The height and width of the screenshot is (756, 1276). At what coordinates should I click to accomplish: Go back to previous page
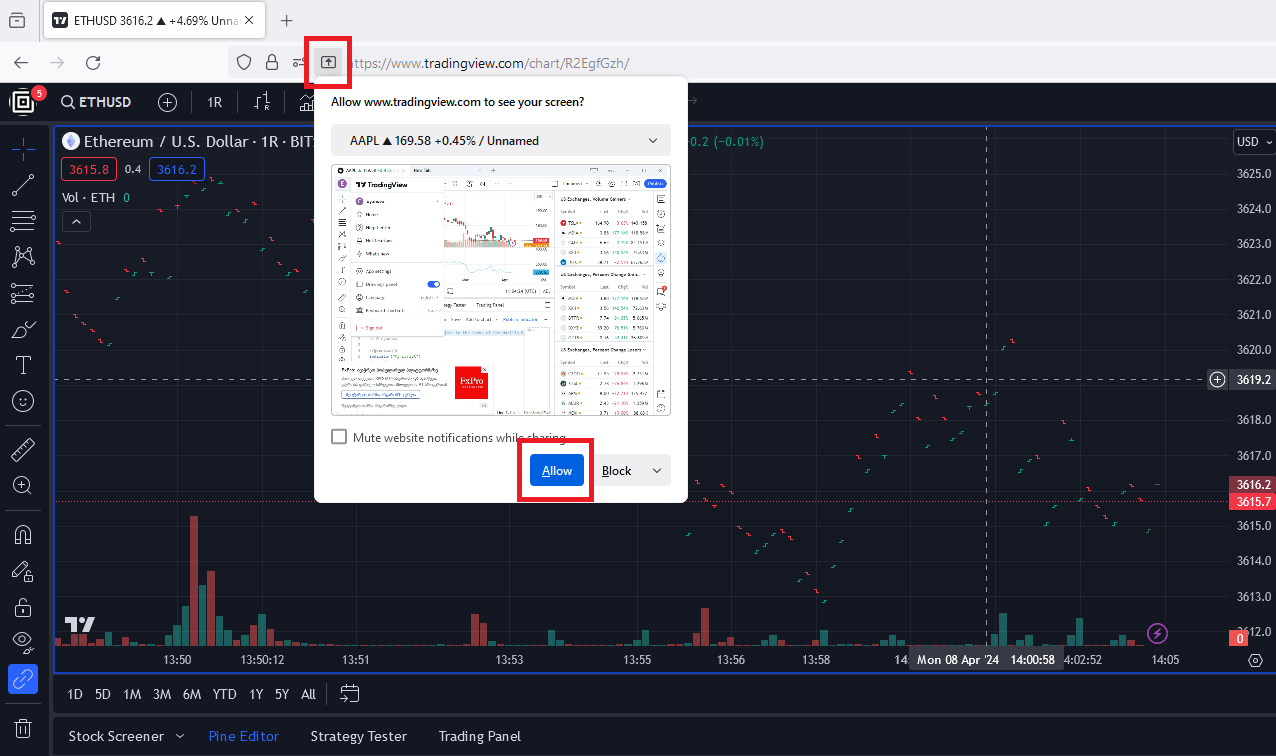[x=21, y=62]
